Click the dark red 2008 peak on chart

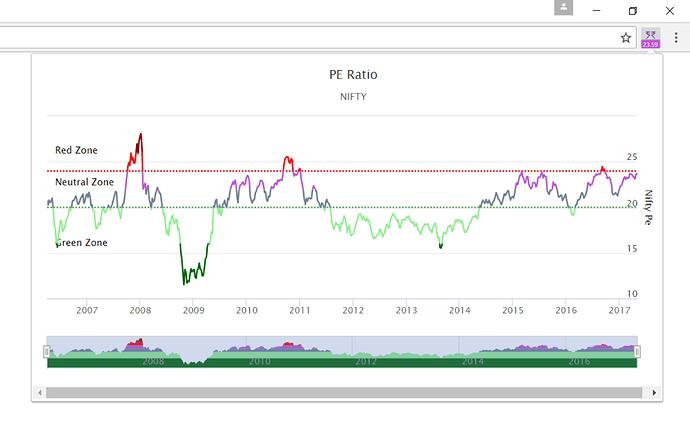pyautogui.click(x=139, y=142)
